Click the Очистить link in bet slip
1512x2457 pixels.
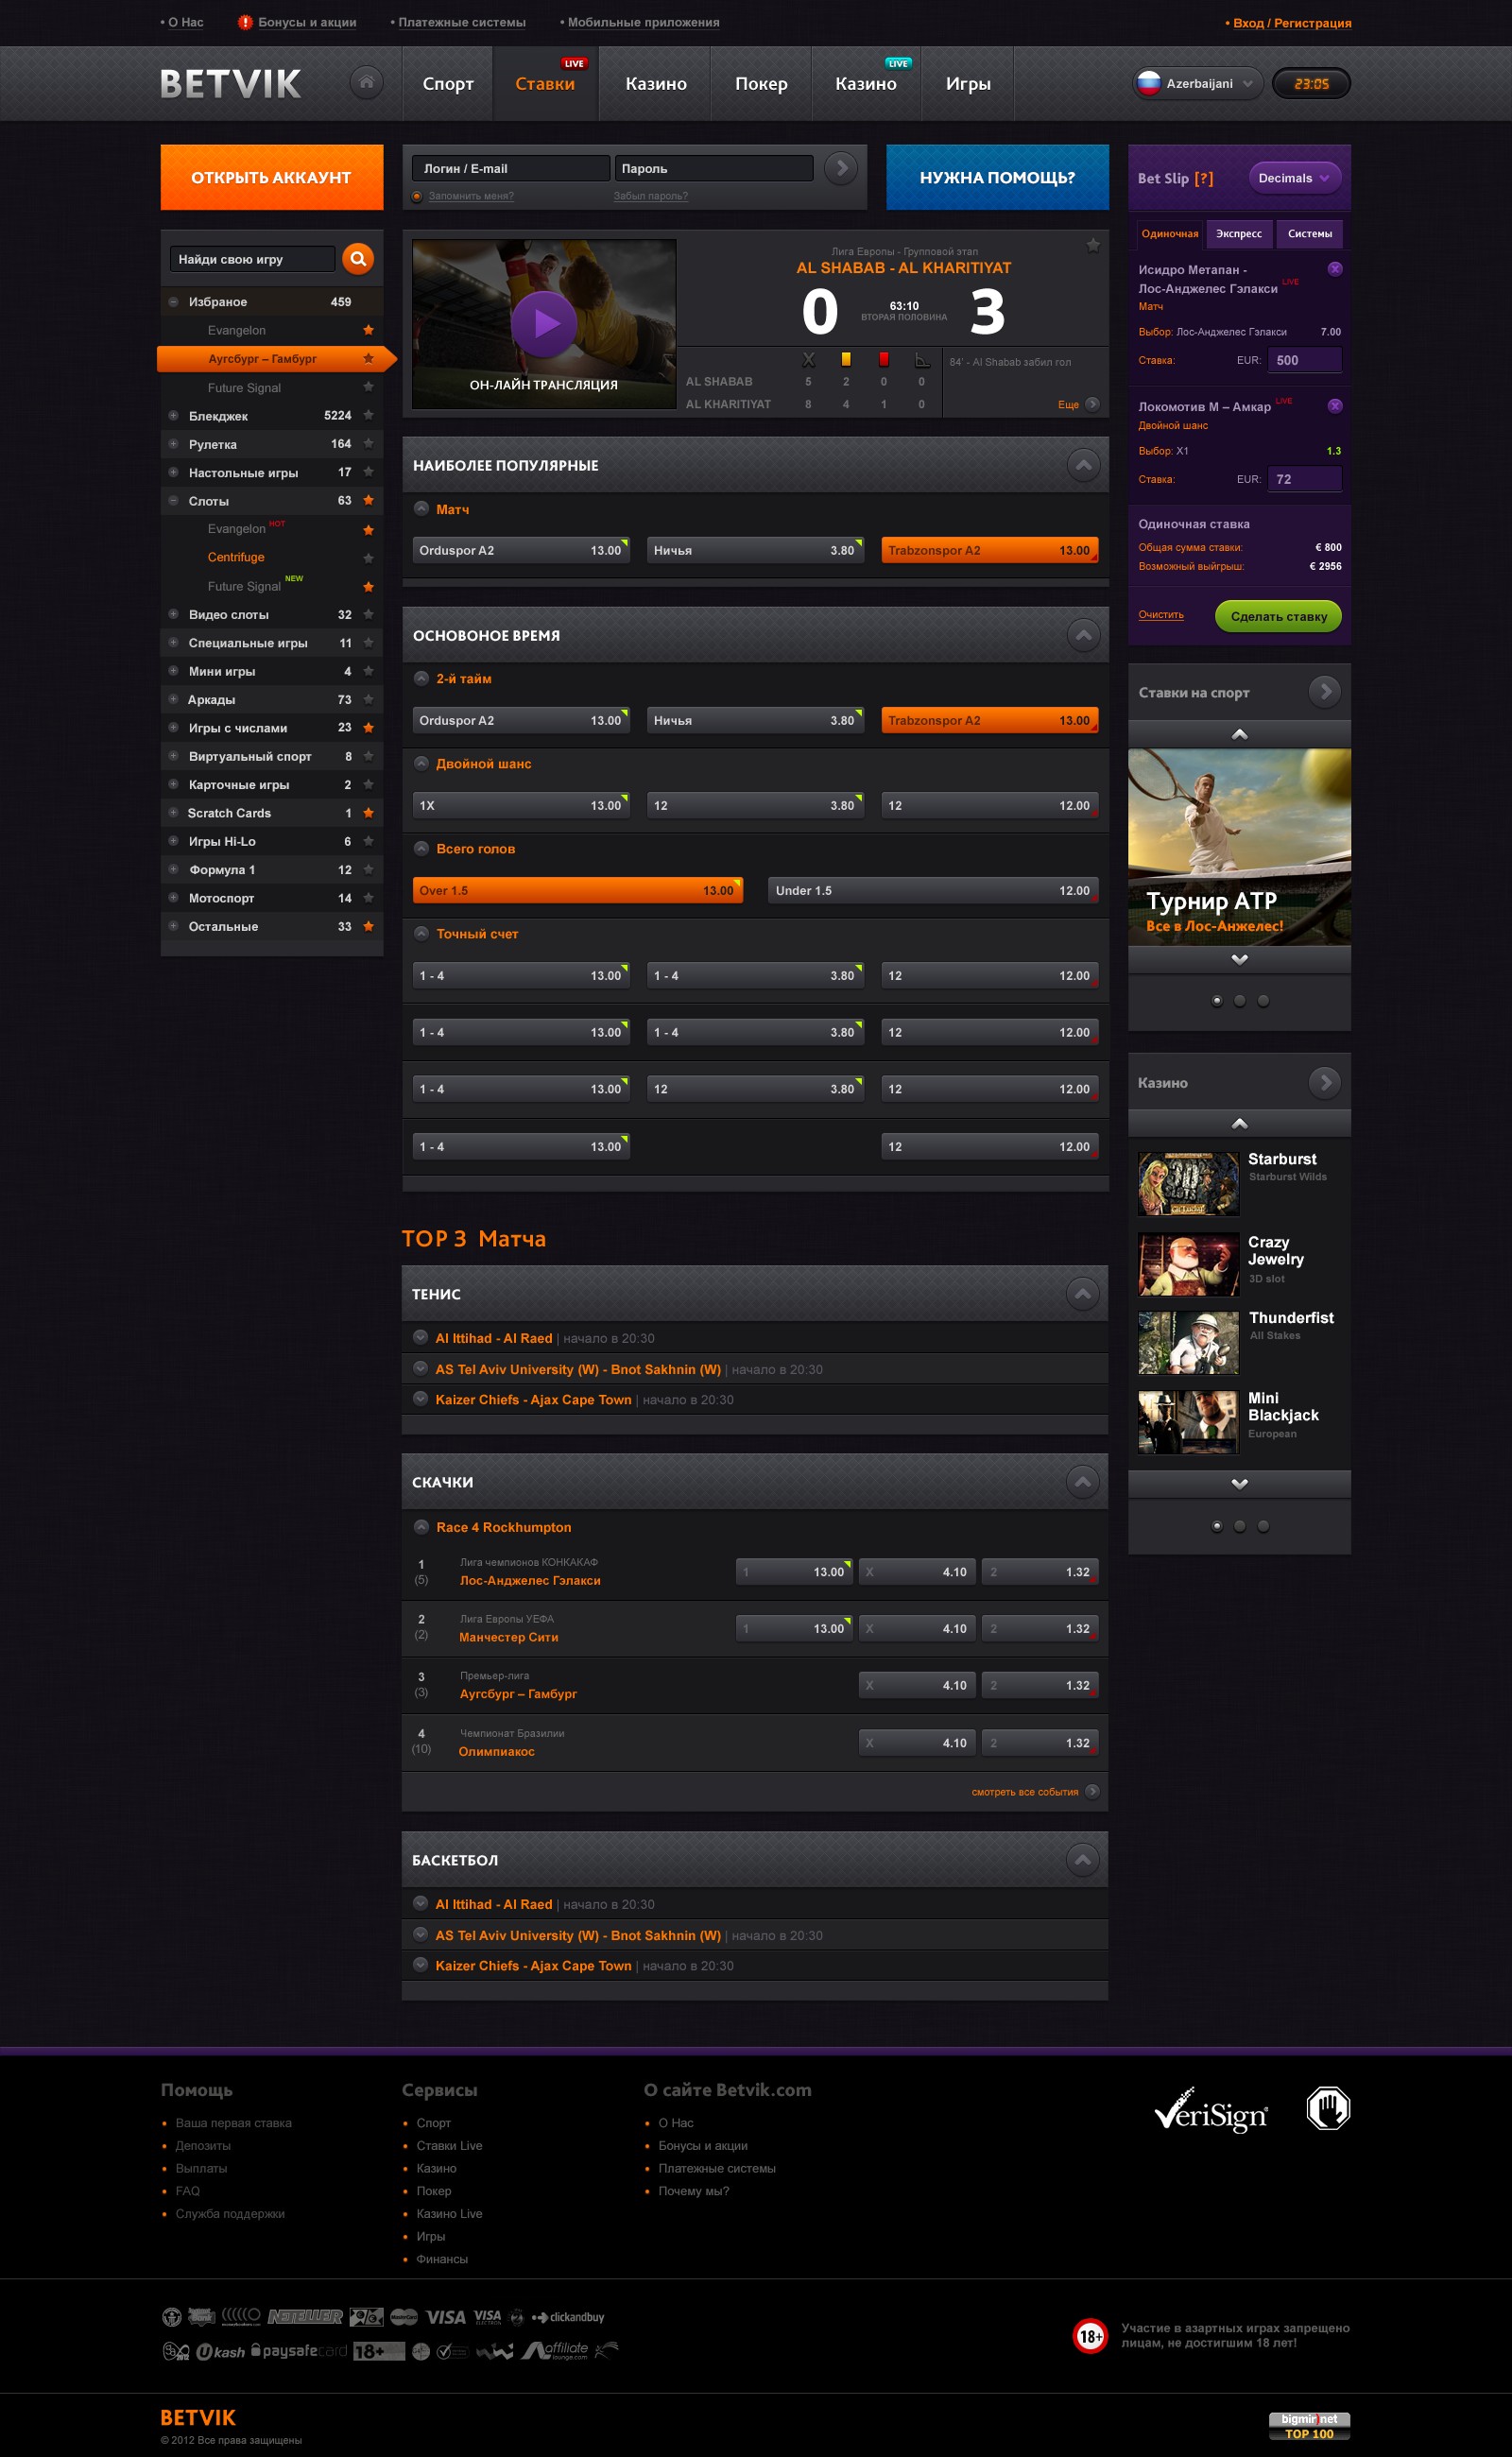click(x=1161, y=615)
